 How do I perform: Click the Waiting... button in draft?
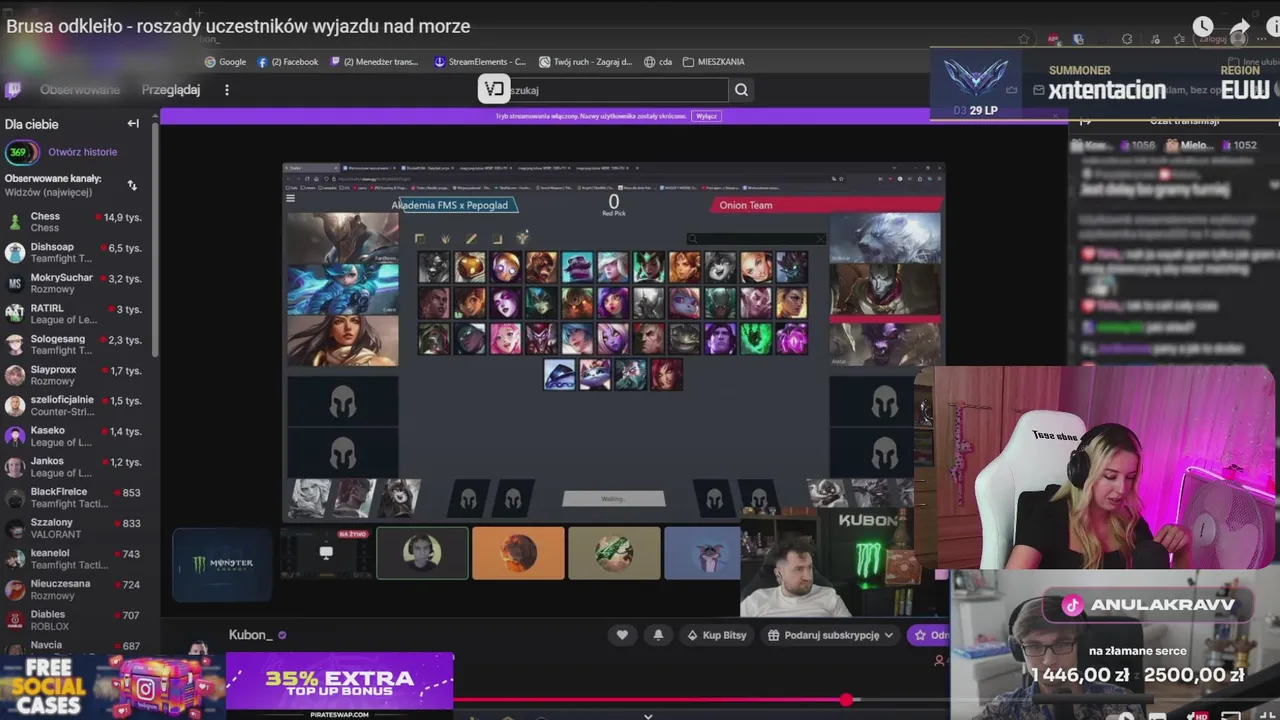(614, 498)
